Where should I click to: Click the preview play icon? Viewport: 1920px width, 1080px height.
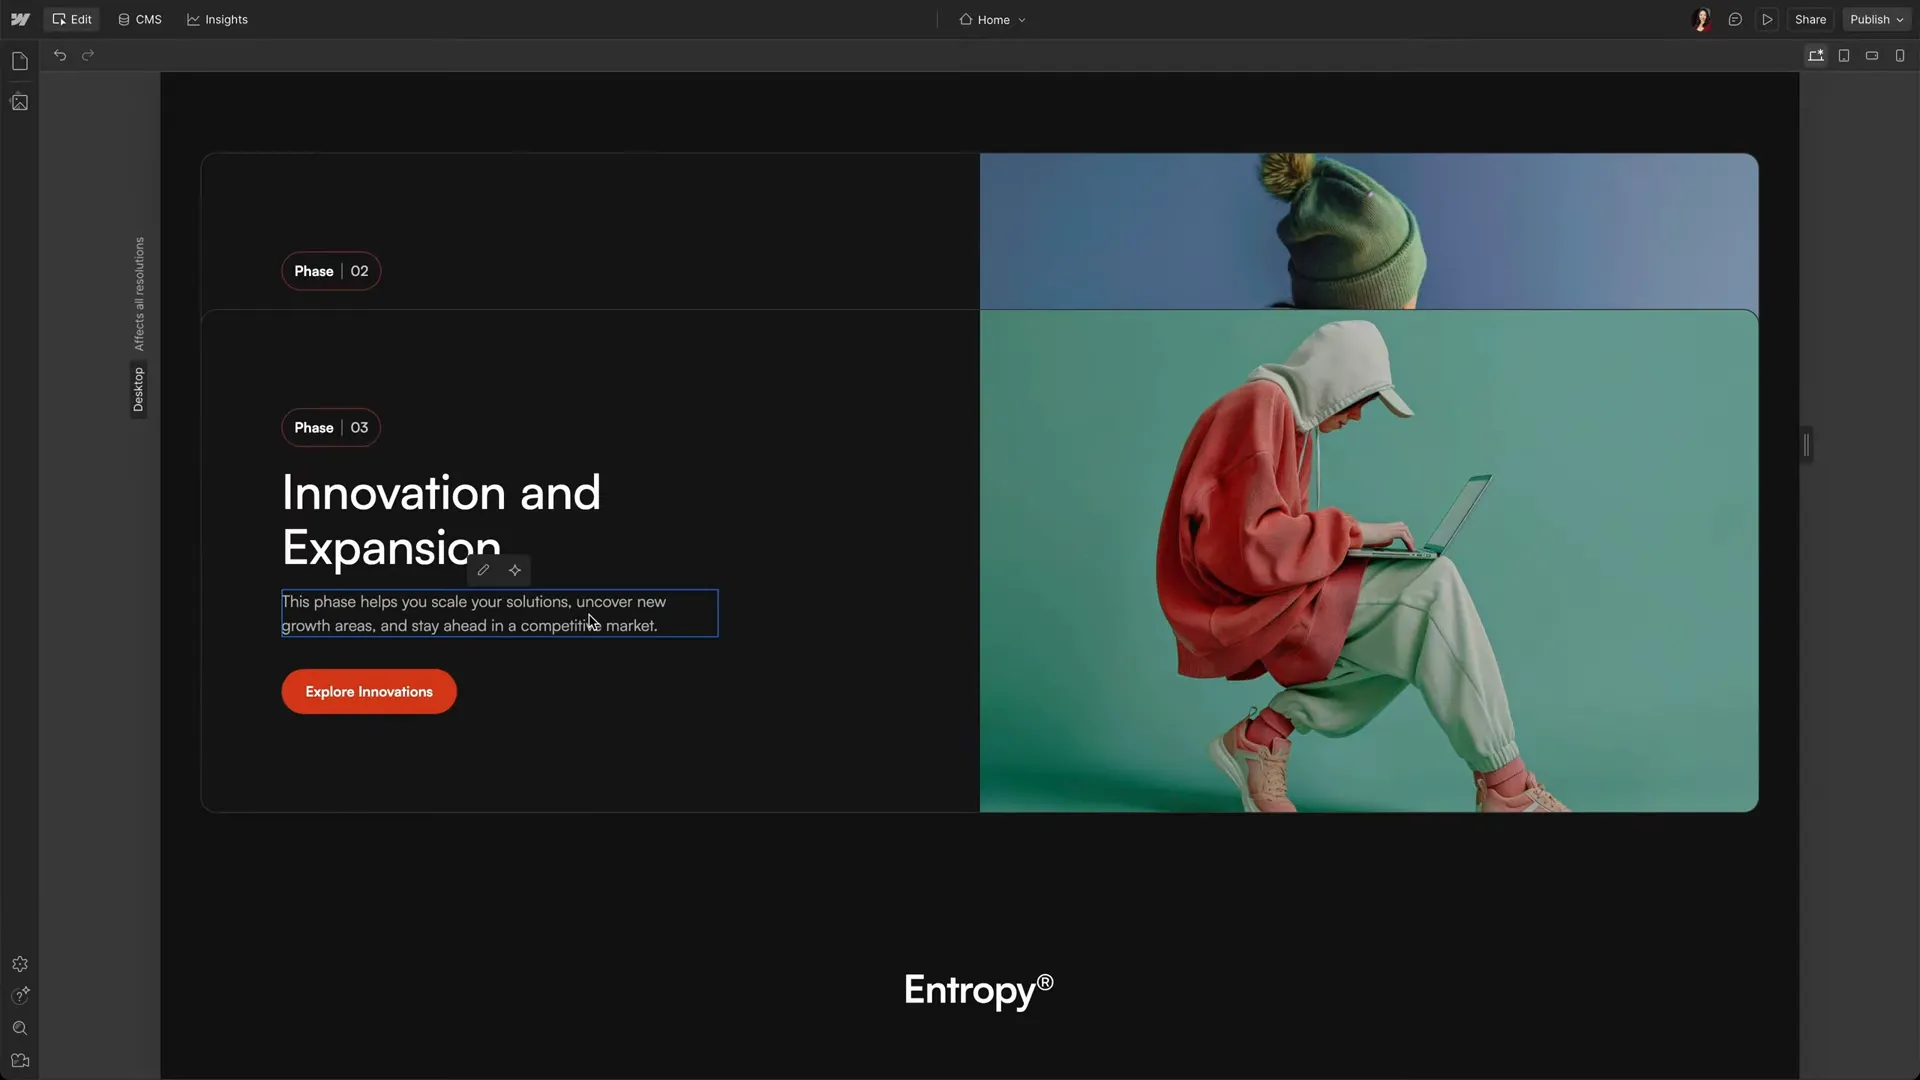coord(1767,19)
